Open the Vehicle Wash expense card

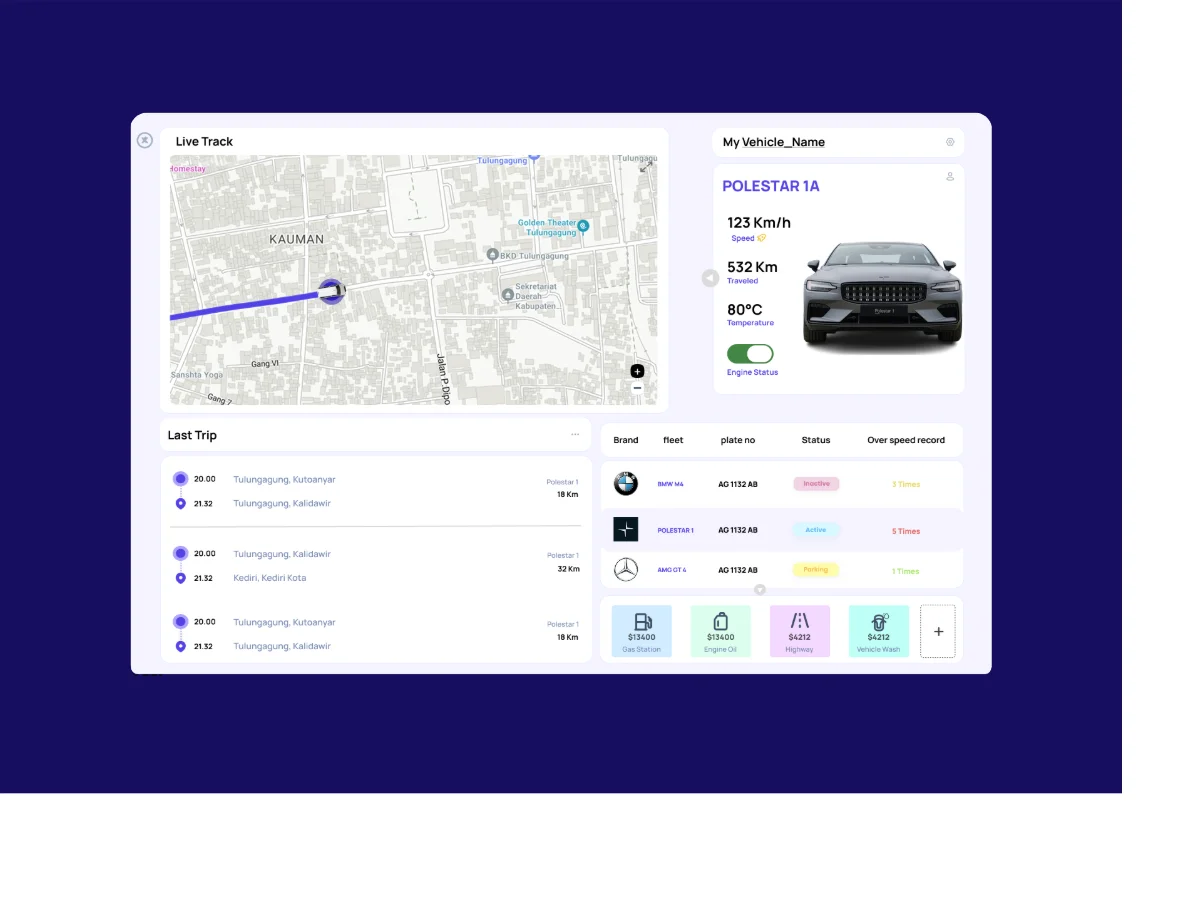[878, 631]
